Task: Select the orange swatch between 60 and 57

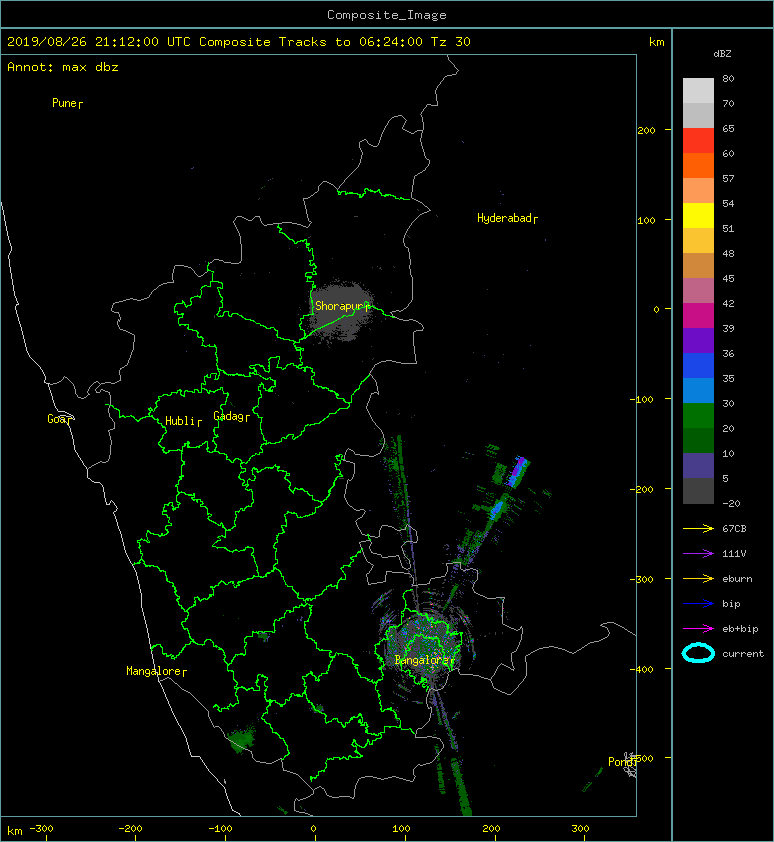Action: pos(698,165)
